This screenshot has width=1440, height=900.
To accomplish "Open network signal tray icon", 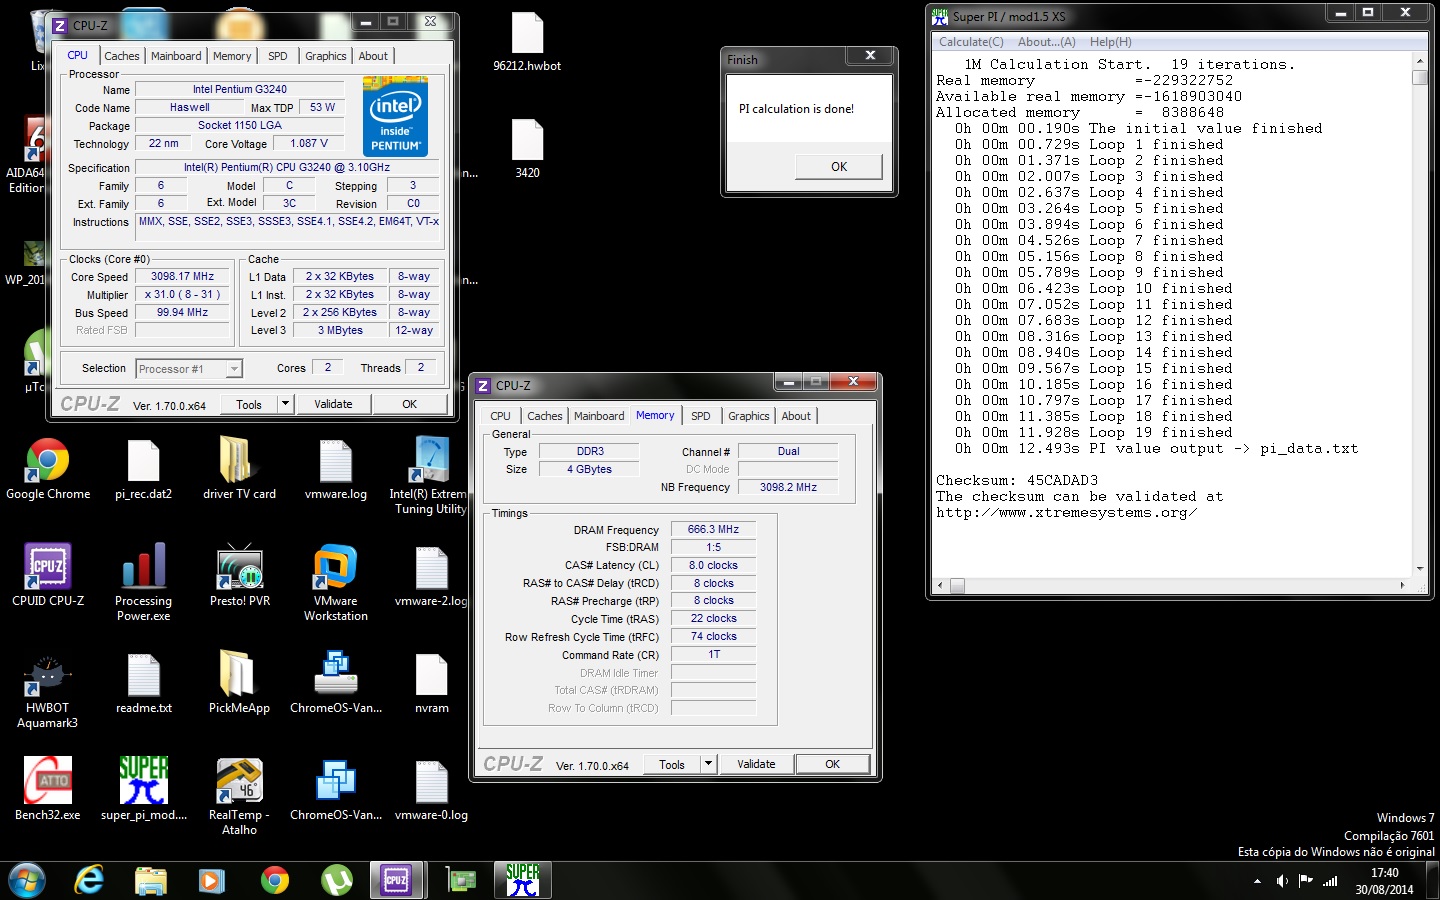I will coord(1330,881).
